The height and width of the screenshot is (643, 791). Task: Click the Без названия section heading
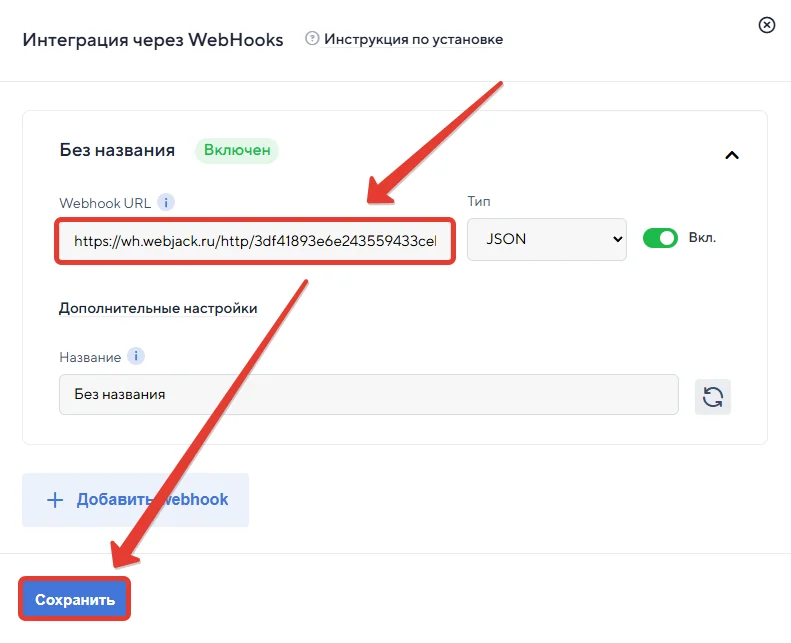point(117,150)
